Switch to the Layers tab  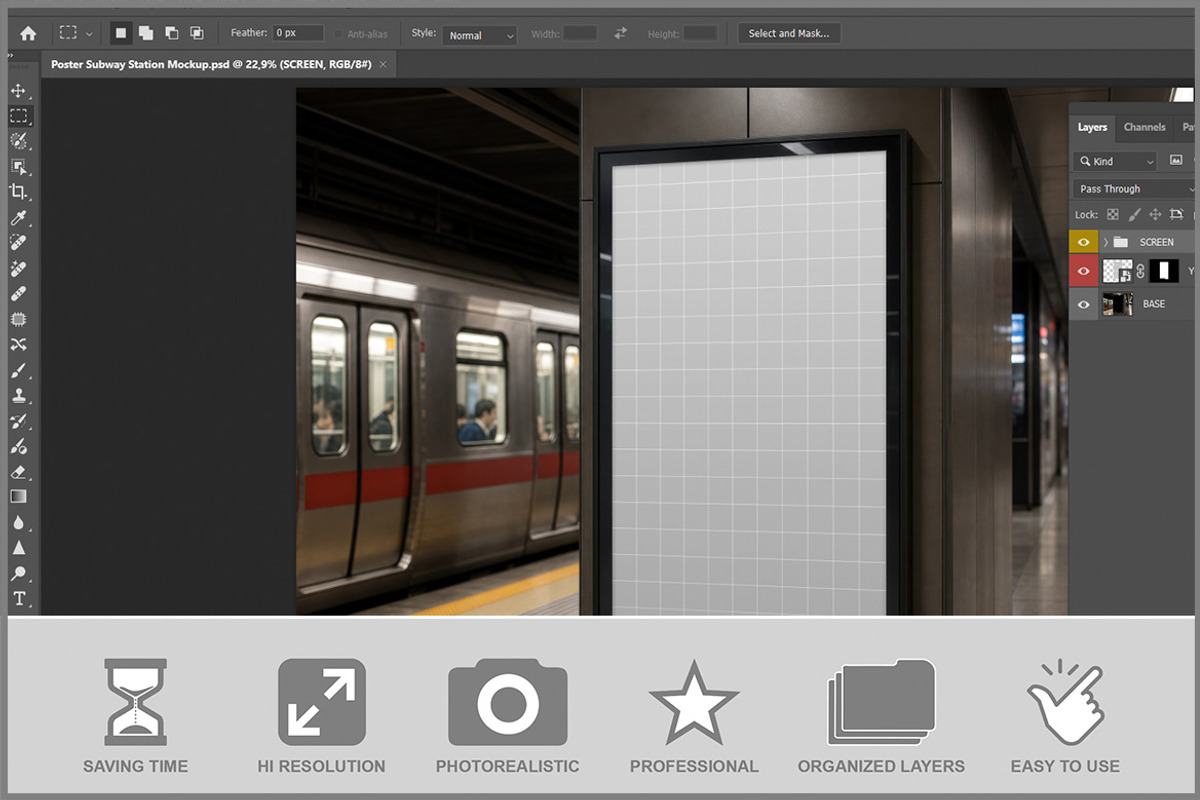(x=1092, y=127)
